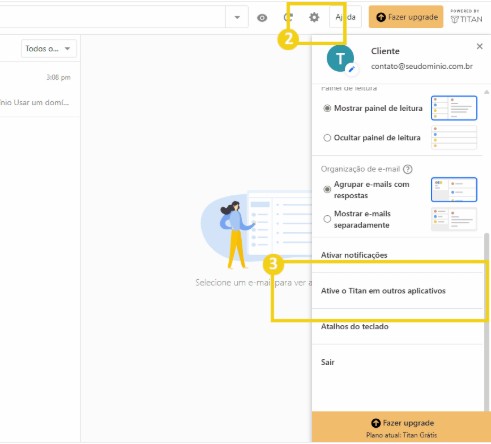Click the contato@seudominio.com.br address
This screenshot has height=444, width=491.
(422, 66)
